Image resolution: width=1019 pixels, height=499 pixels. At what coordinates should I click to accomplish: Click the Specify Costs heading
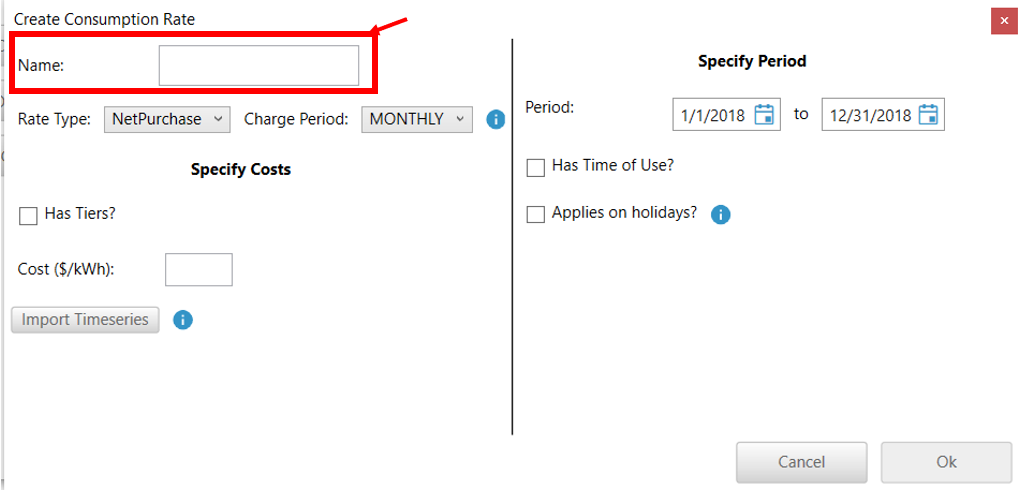coord(241,169)
